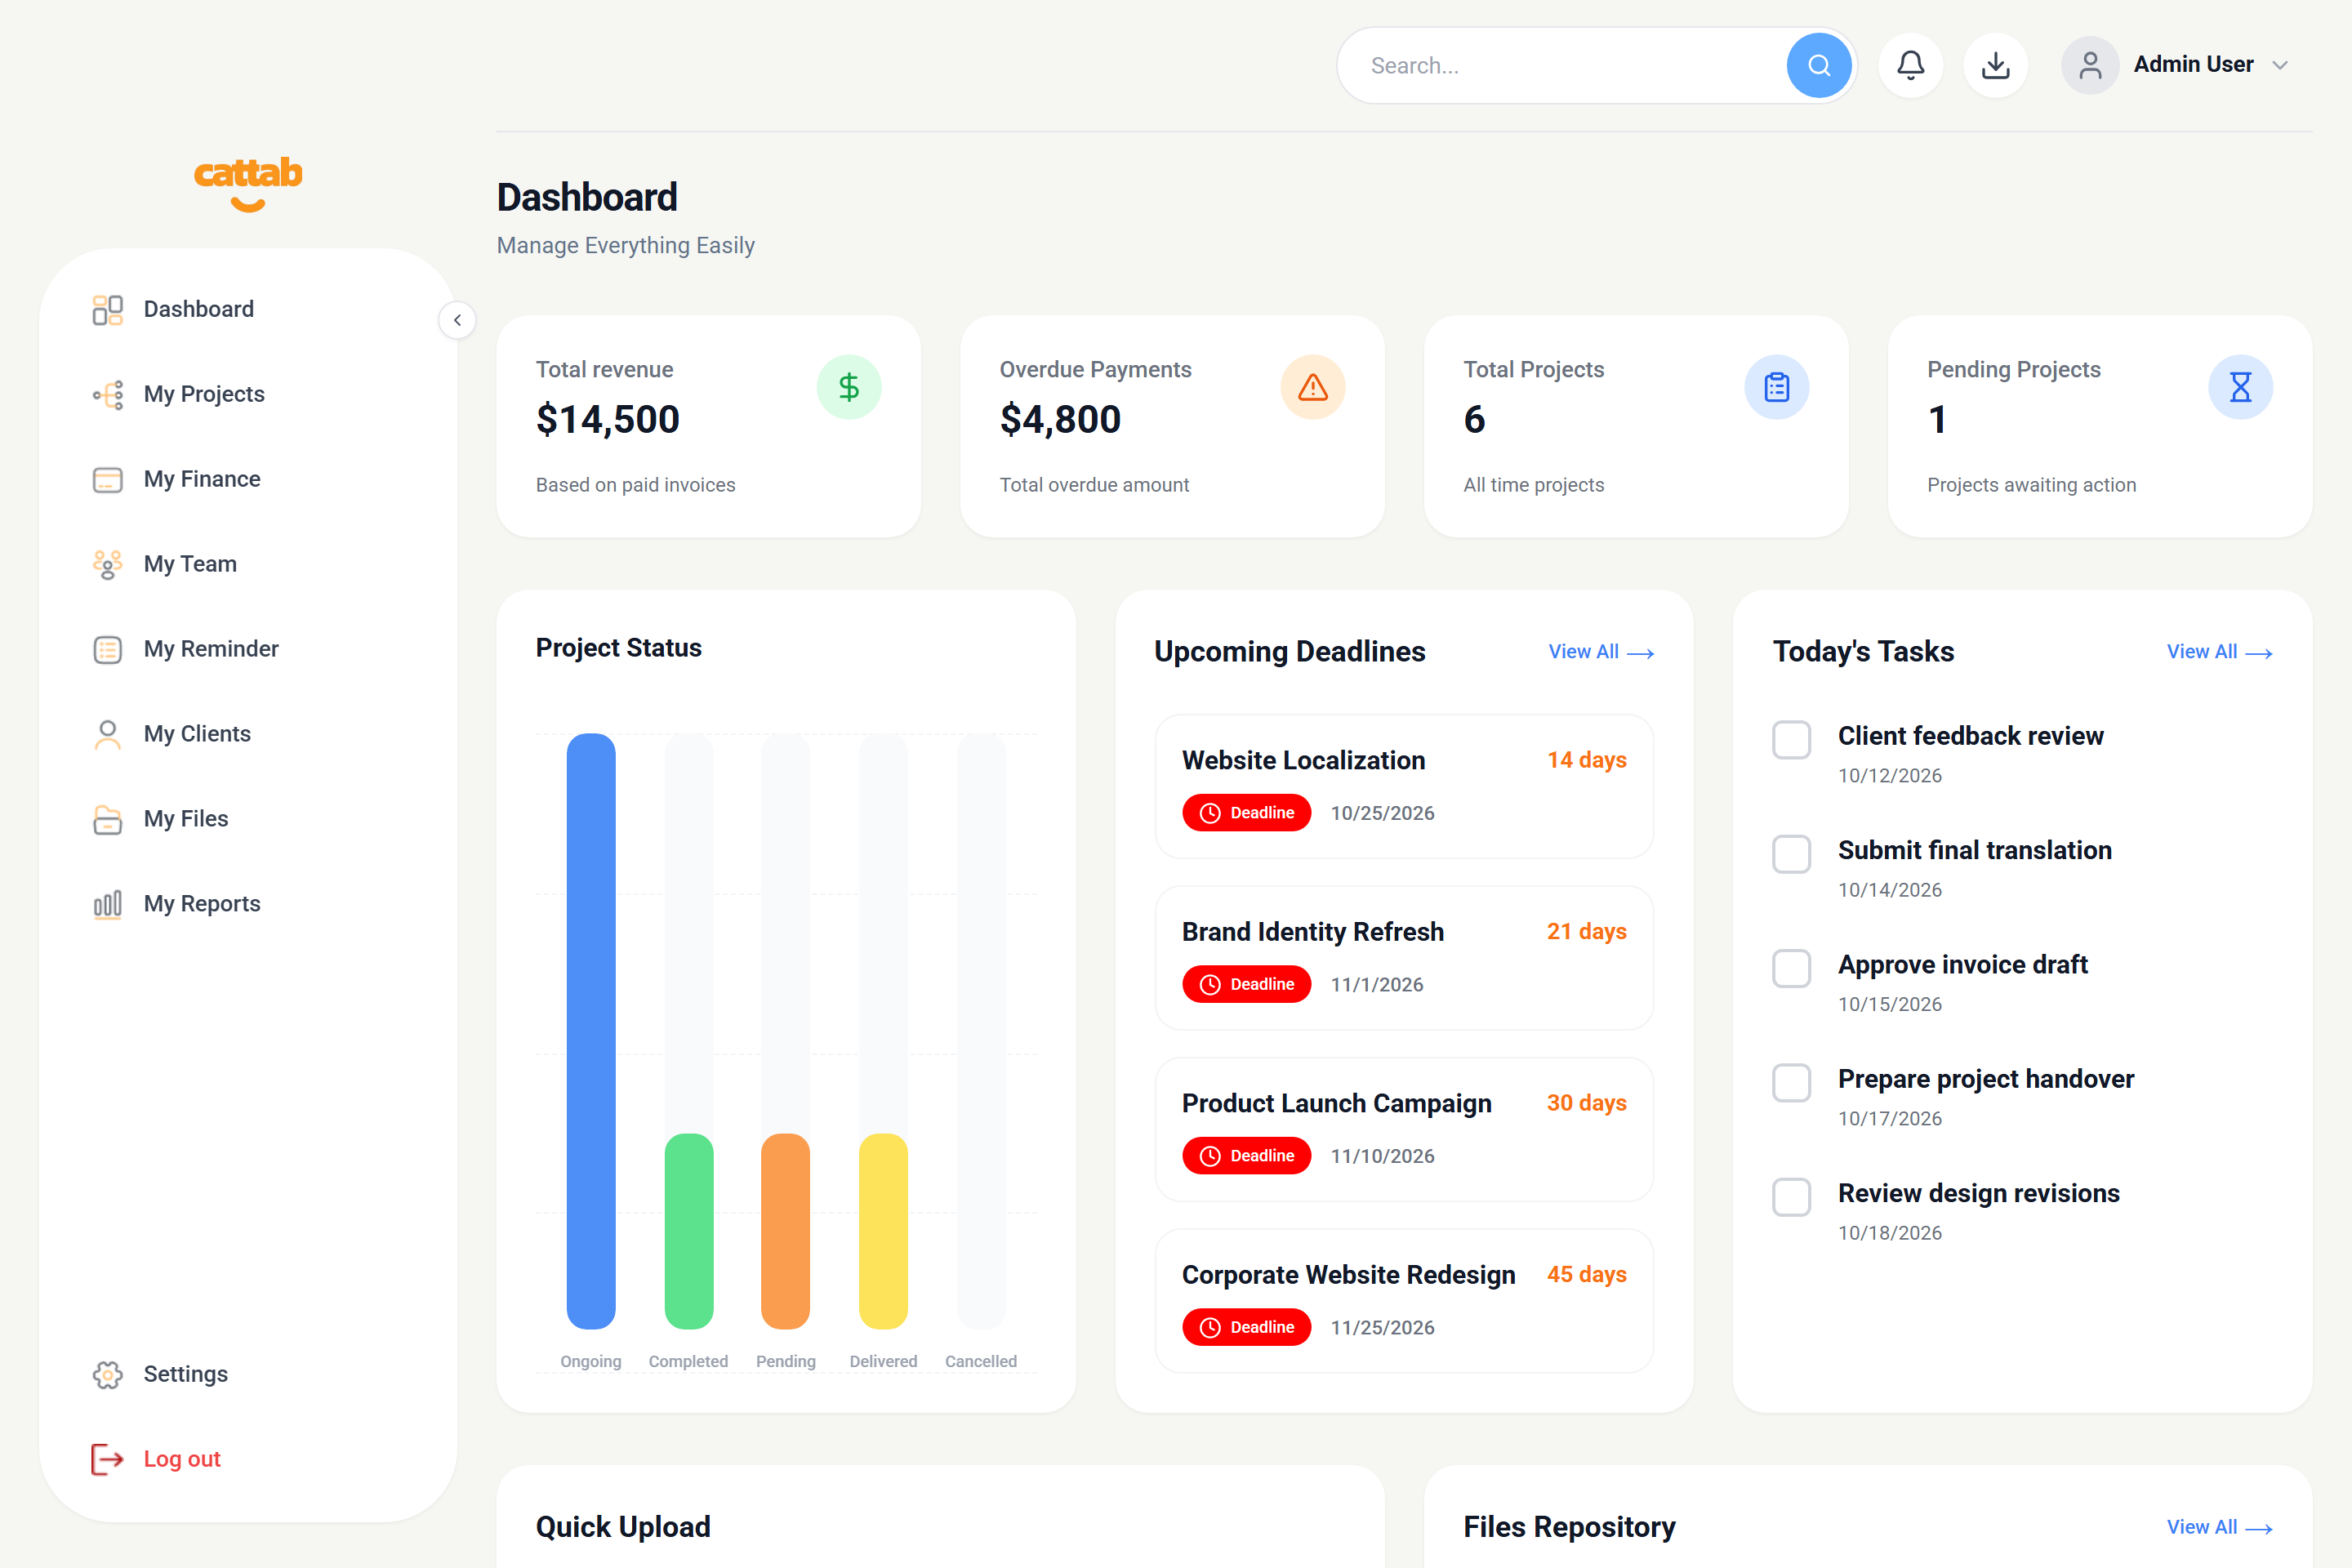Click the Pending Projects hourglass icon
The height and width of the screenshot is (1568, 2352).
2240,387
